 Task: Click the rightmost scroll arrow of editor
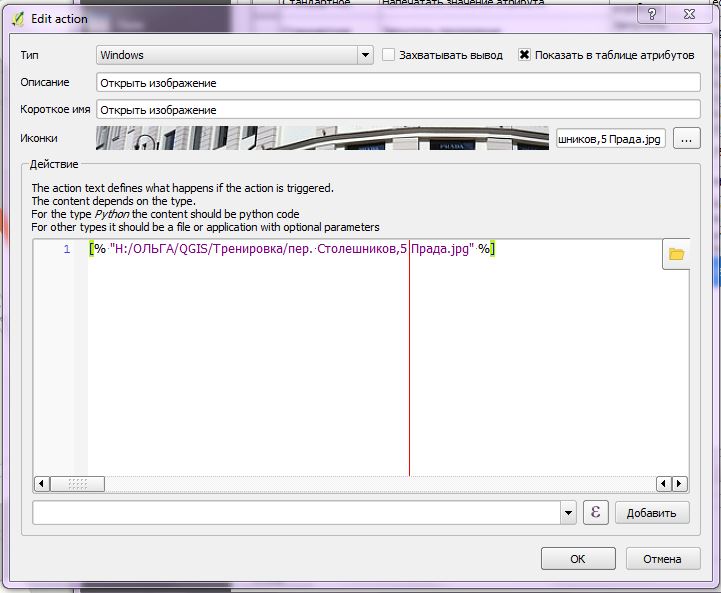click(679, 484)
